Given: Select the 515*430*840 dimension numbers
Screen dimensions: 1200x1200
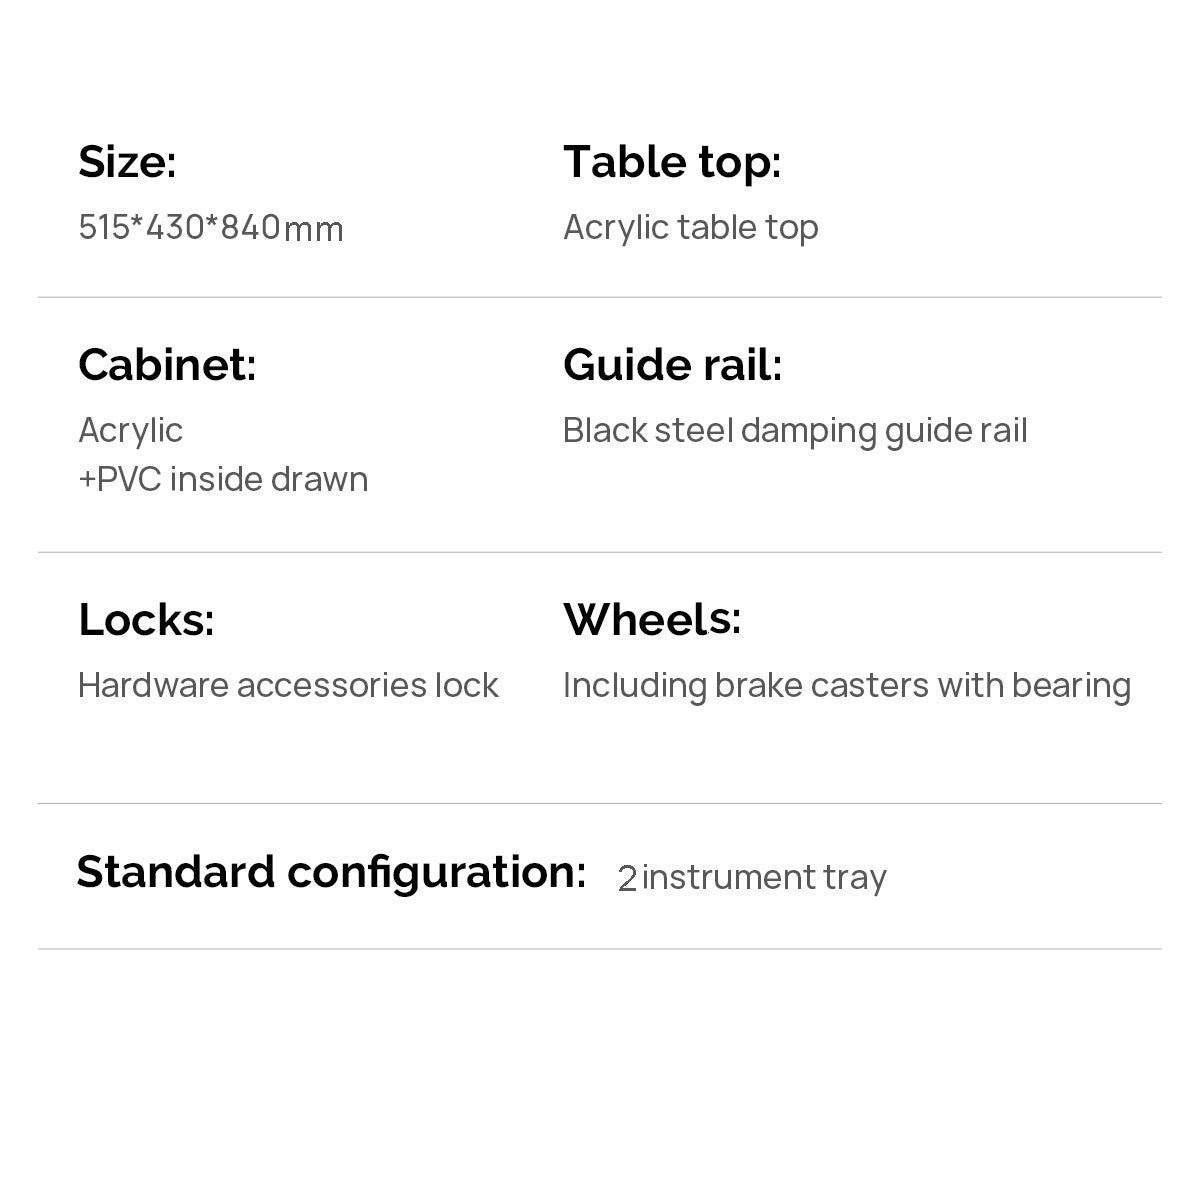Looking at the screenshot, I should click(x=179, y=228).
